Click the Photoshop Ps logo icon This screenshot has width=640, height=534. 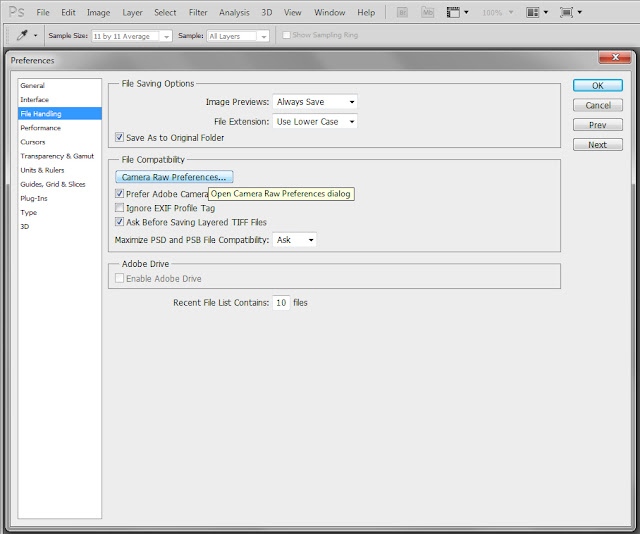click(x=17, y=12)
